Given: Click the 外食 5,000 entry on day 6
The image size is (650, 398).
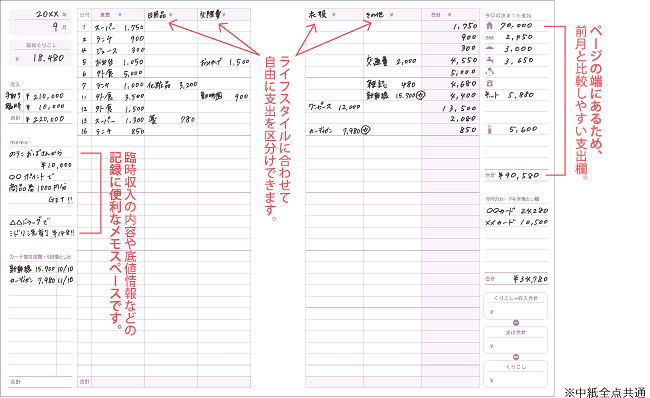Looking at the screenshot, I should point(119,73).
